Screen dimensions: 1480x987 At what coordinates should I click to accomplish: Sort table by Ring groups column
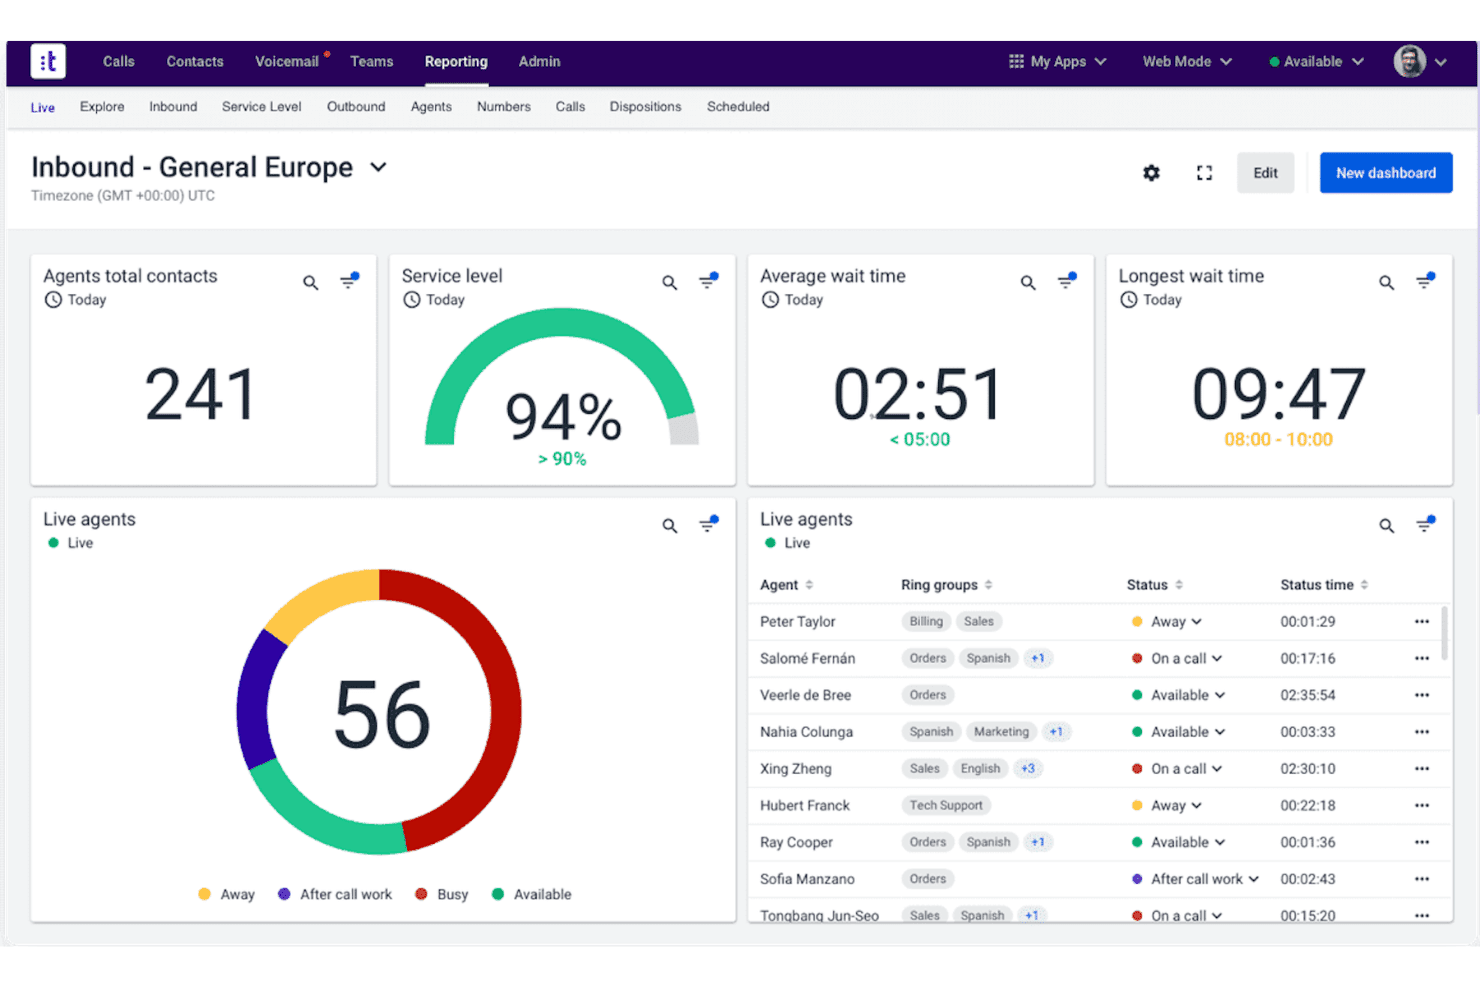pos(946,585)
